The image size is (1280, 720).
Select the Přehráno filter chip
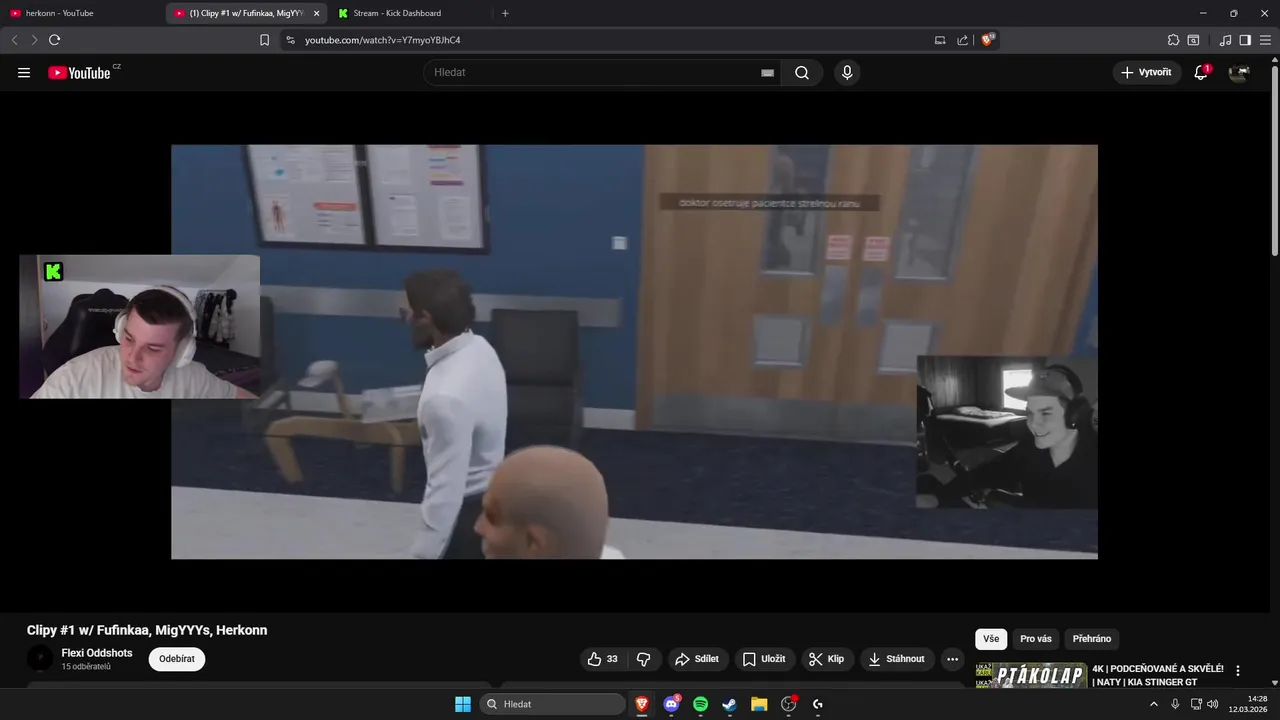[1092, 639]
